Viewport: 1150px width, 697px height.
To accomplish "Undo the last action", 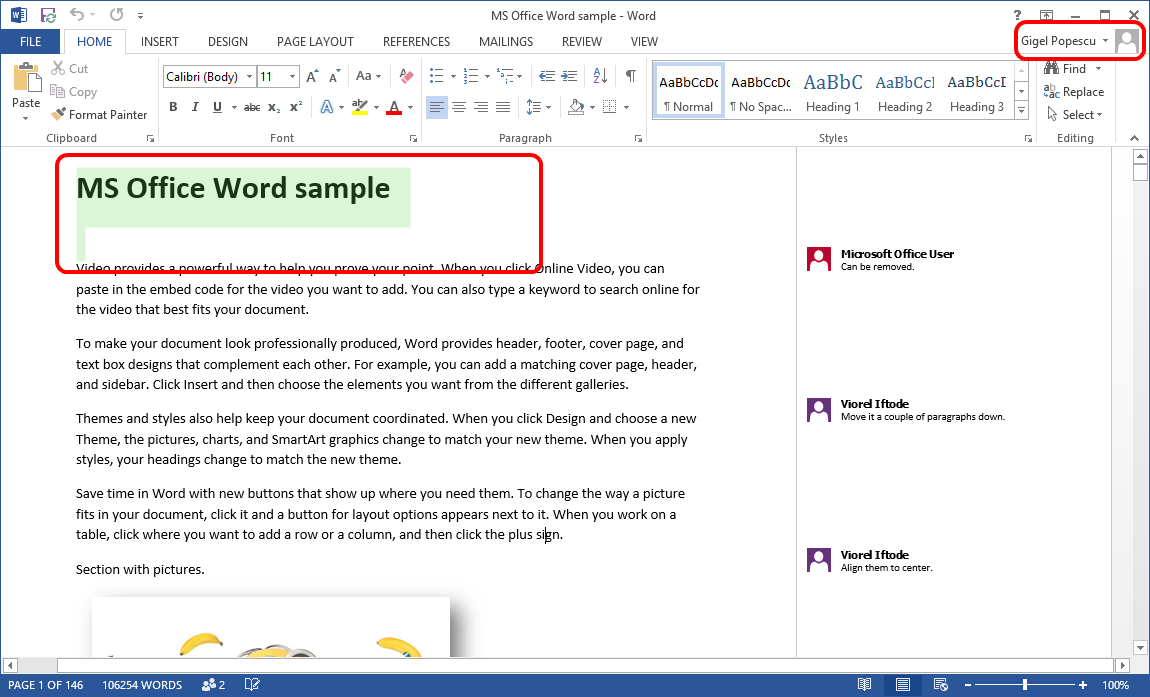I will 76,15.
